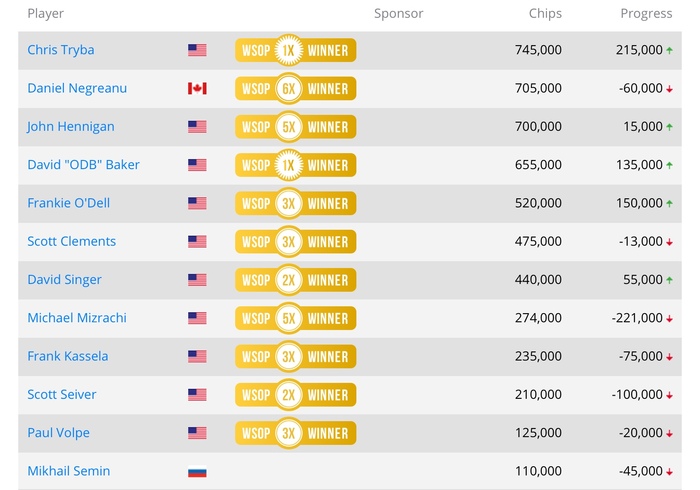Screen dimensions: 700x490
Task: Open Scott Seiver's player page
Action: (x=62, y=394)
